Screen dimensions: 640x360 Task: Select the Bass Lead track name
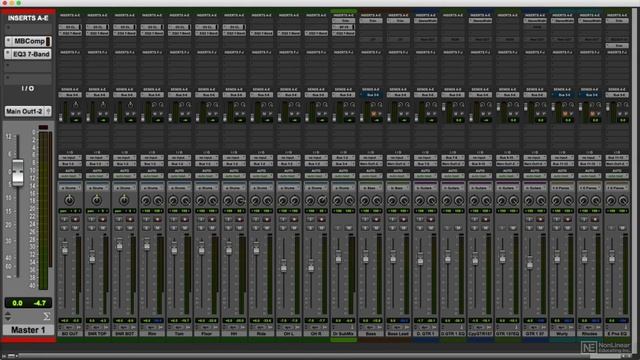point(398,334)
